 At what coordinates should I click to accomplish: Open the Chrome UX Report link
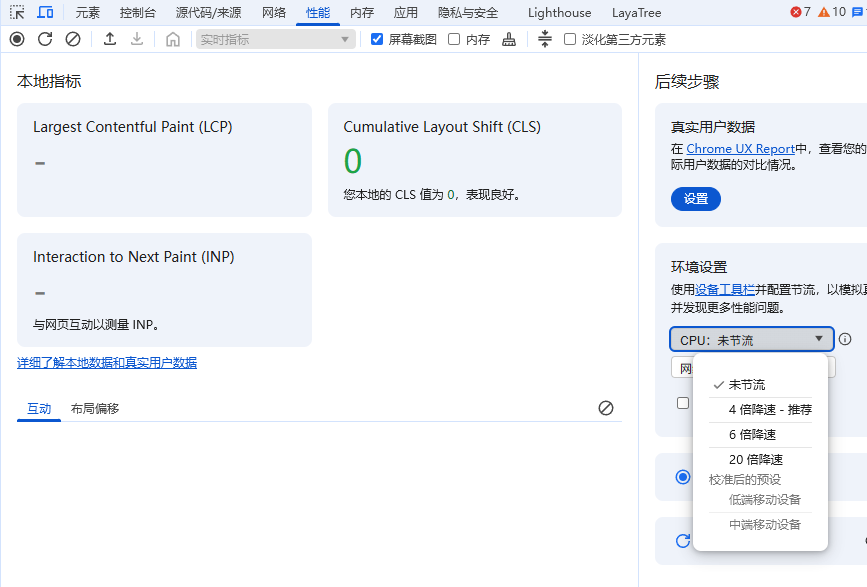pyautogui.click(x=740, y=149)
